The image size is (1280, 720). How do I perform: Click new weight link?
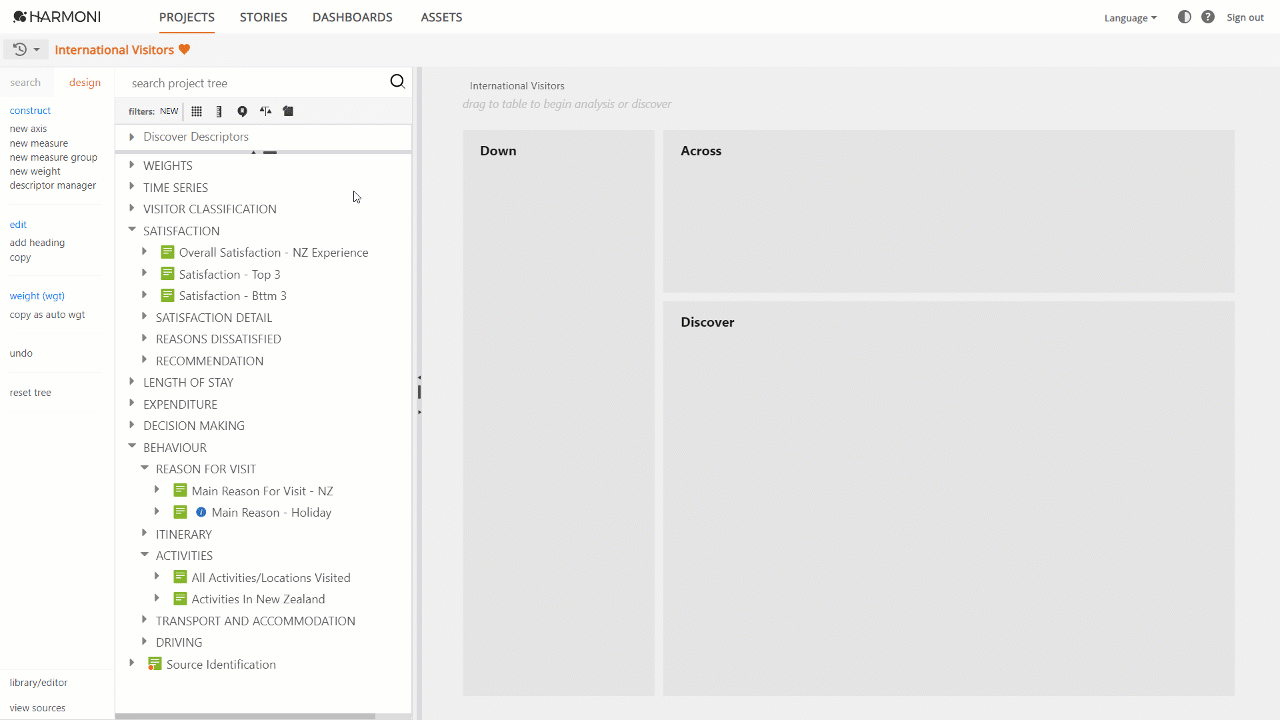pos(35,171)
